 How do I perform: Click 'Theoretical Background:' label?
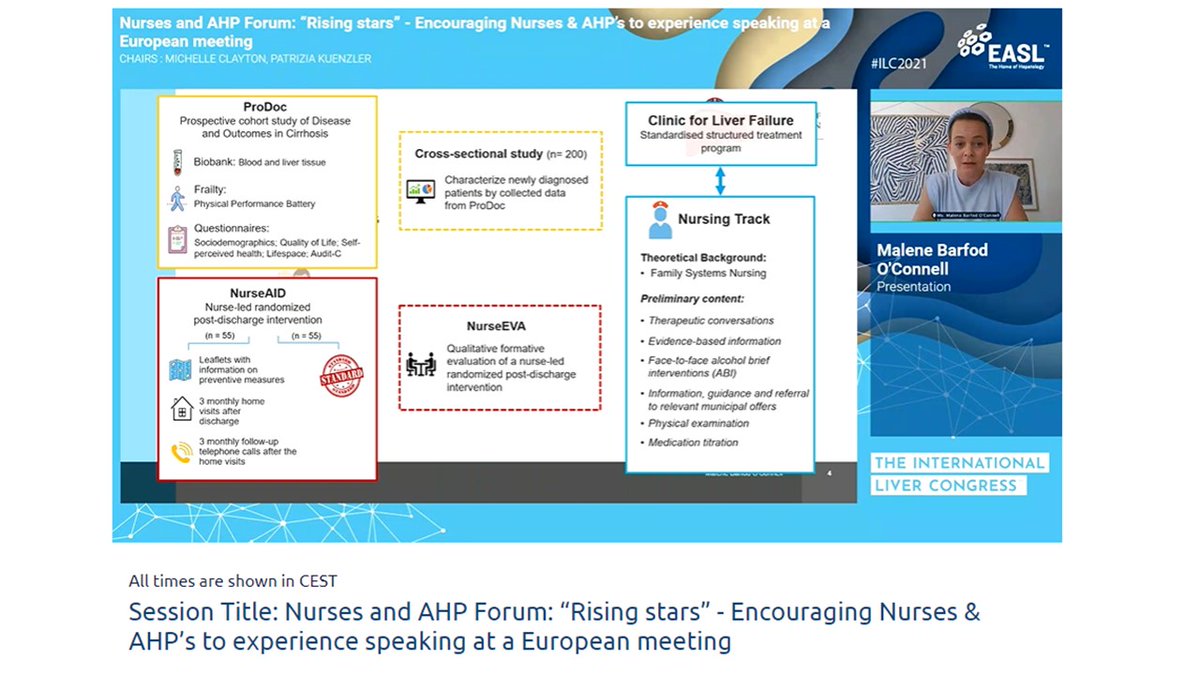coord(703,257)
